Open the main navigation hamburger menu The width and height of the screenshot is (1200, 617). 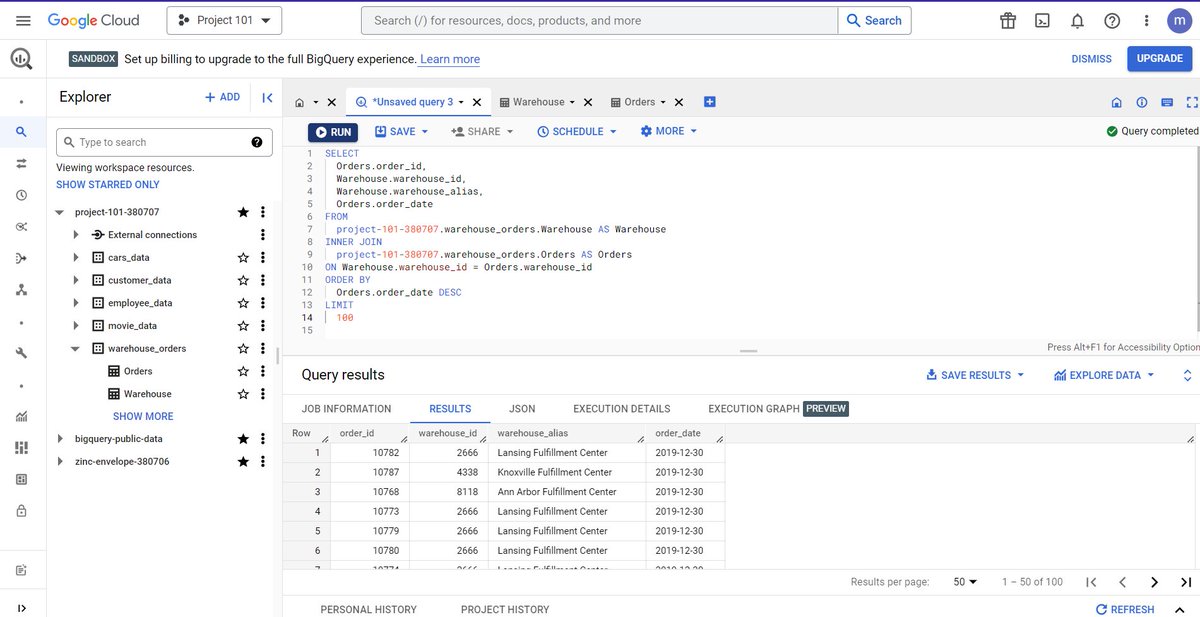pos(24,20)
